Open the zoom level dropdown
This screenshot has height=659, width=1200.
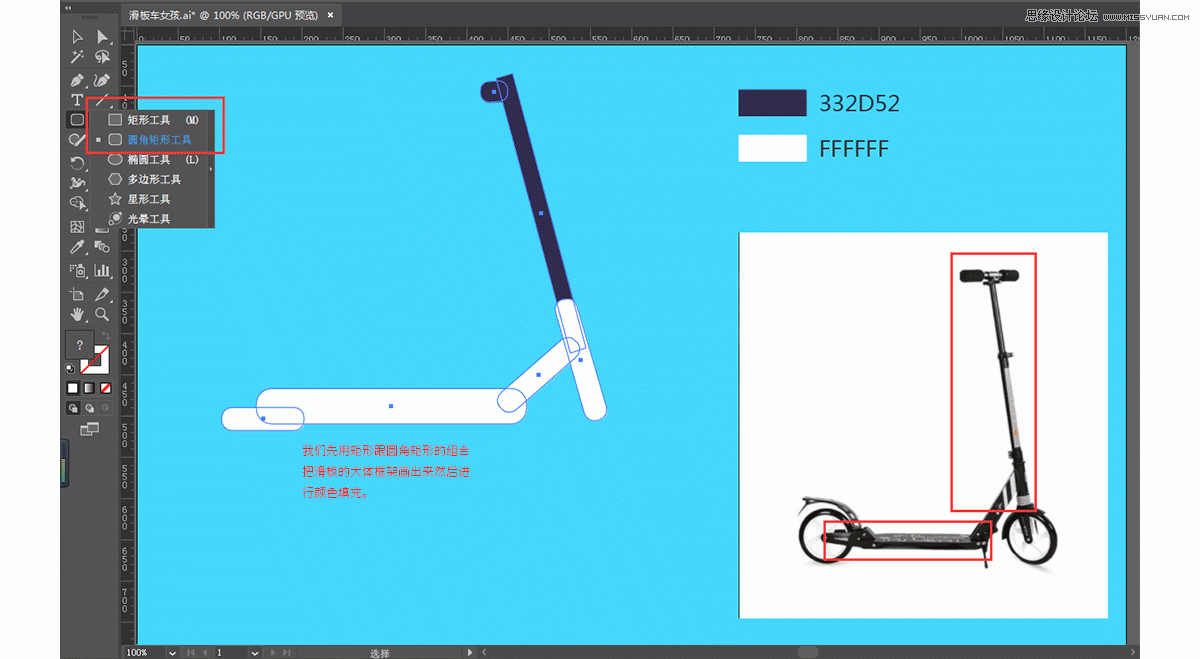tap(172, 652)
